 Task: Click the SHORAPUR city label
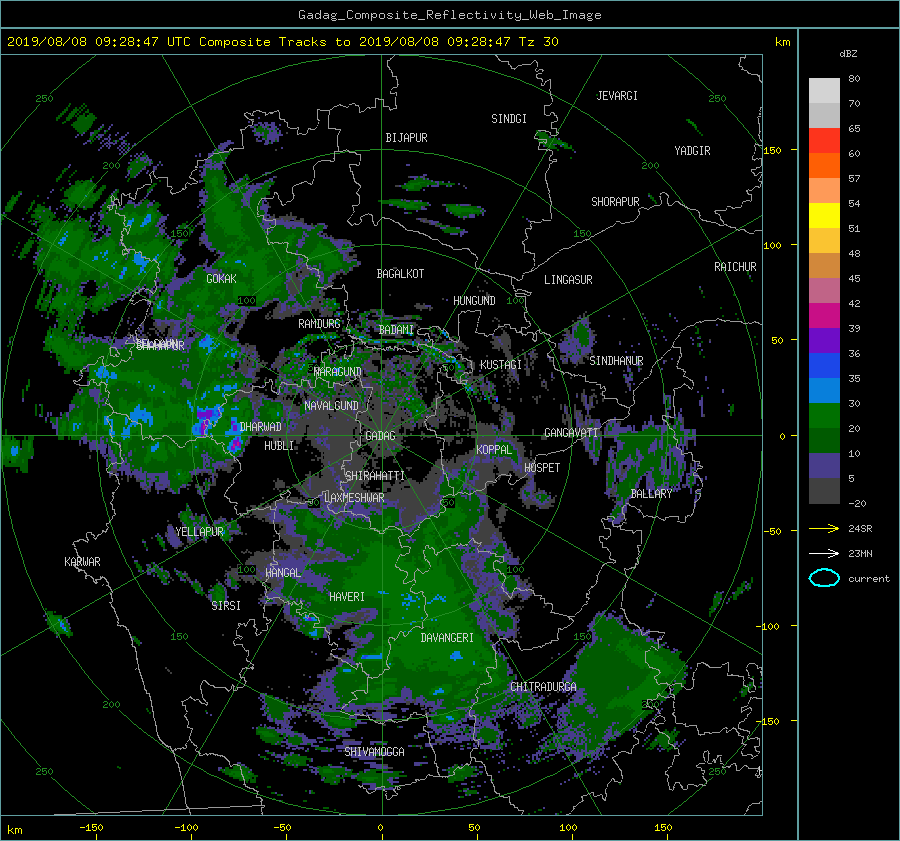tap(615, 202)
